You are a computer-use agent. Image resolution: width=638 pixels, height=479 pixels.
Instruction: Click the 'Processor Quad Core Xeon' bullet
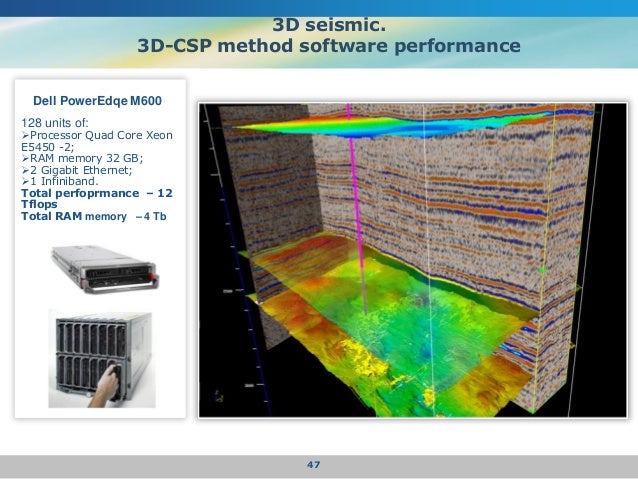click(x=97, y=135)
